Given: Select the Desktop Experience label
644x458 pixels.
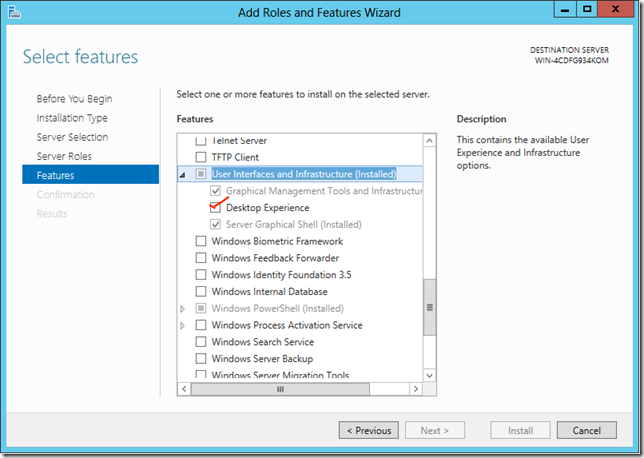Looking at the screenshot, I should [268, 208].
